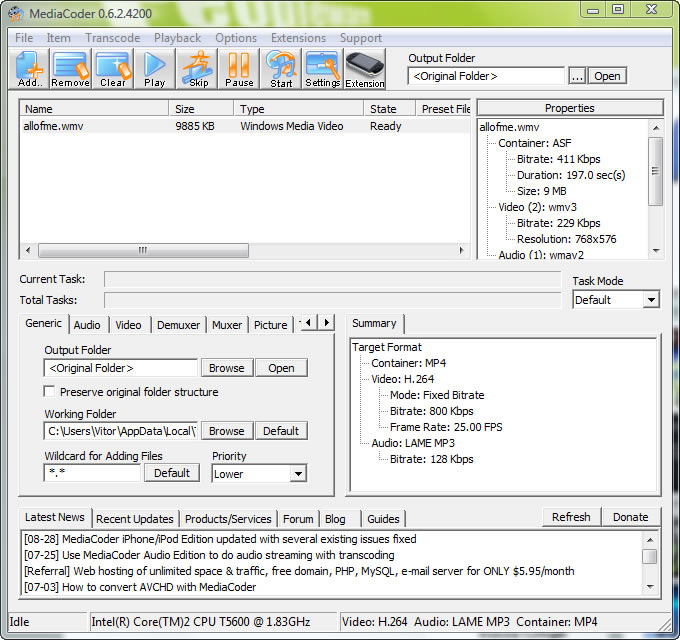Viewport: 680px width, 640px height.
Task: Click Default next to Working Folder
Action: [x=281, y=431]
